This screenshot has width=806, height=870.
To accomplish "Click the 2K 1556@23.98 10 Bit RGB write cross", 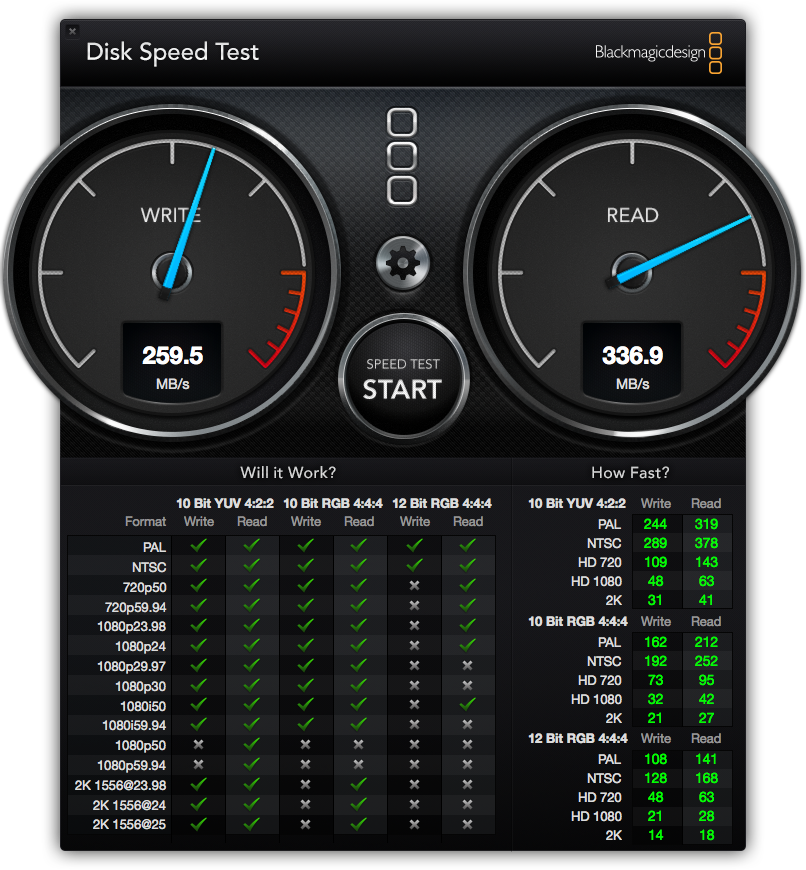I will tap(305, 785).
